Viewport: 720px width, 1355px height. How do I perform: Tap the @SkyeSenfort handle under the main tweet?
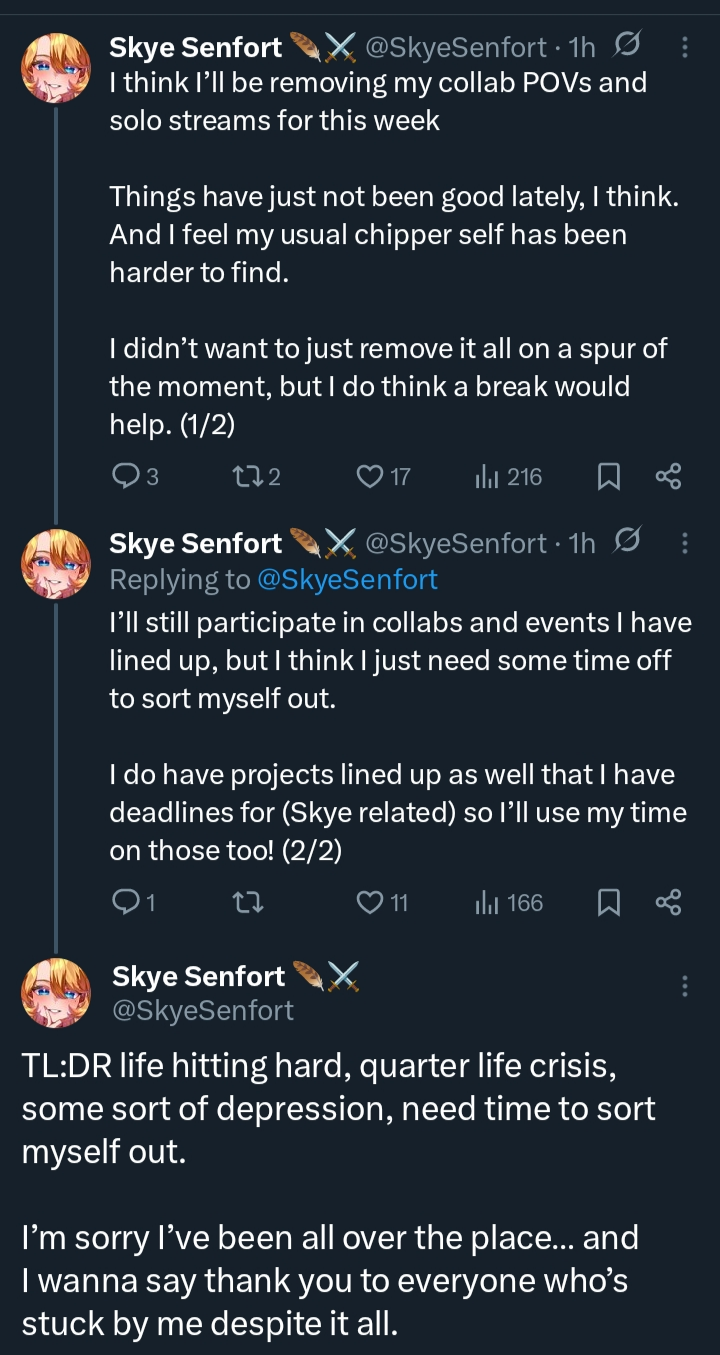[203, 1010]
